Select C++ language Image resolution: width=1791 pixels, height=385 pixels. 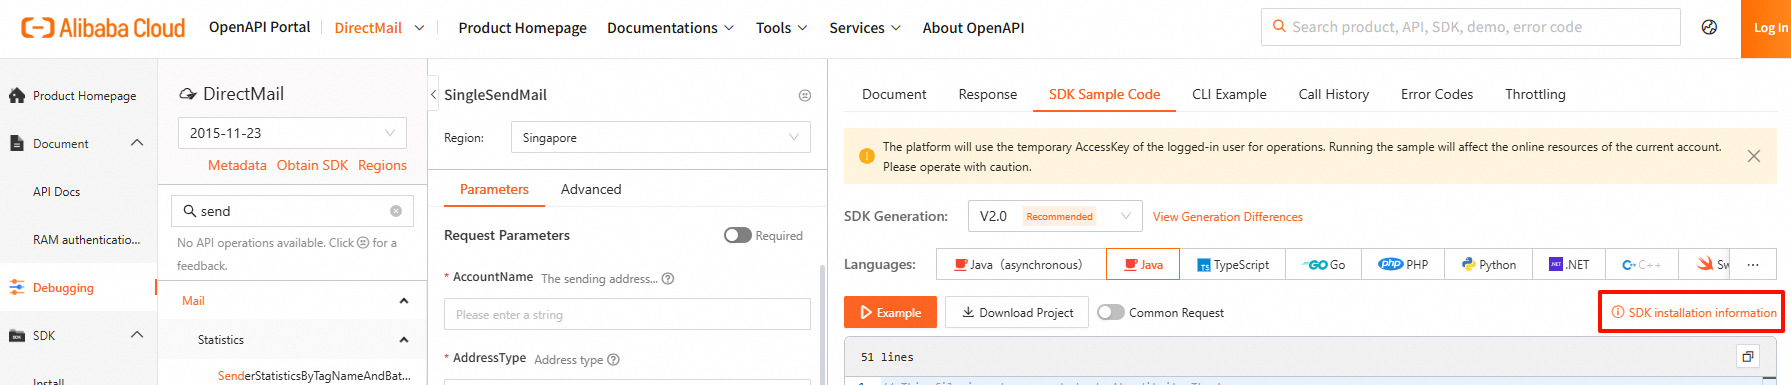(1642, 265)
